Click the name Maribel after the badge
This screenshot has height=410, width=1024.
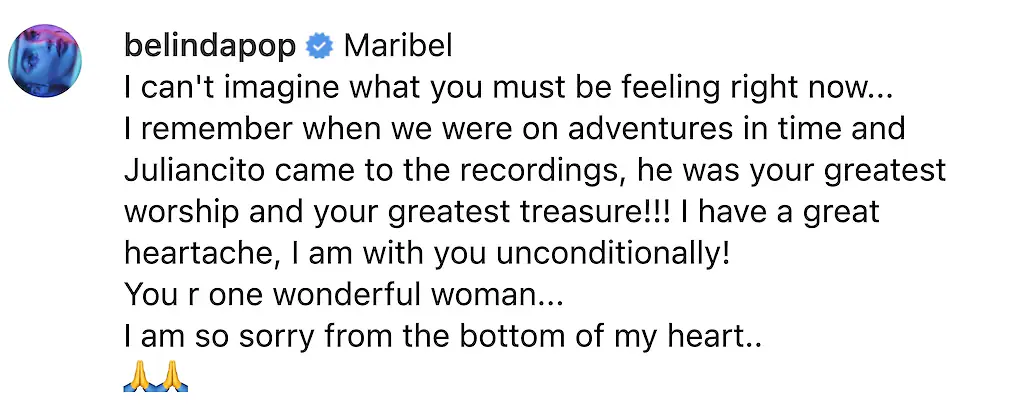point(398,46)
